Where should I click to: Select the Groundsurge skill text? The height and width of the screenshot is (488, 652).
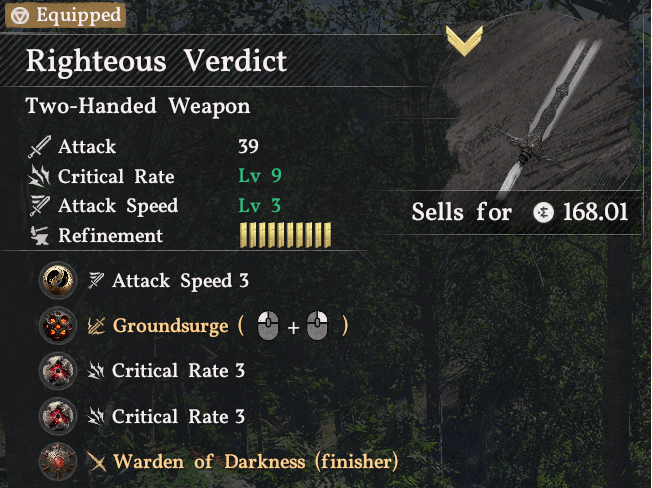[x=170, y=325]
